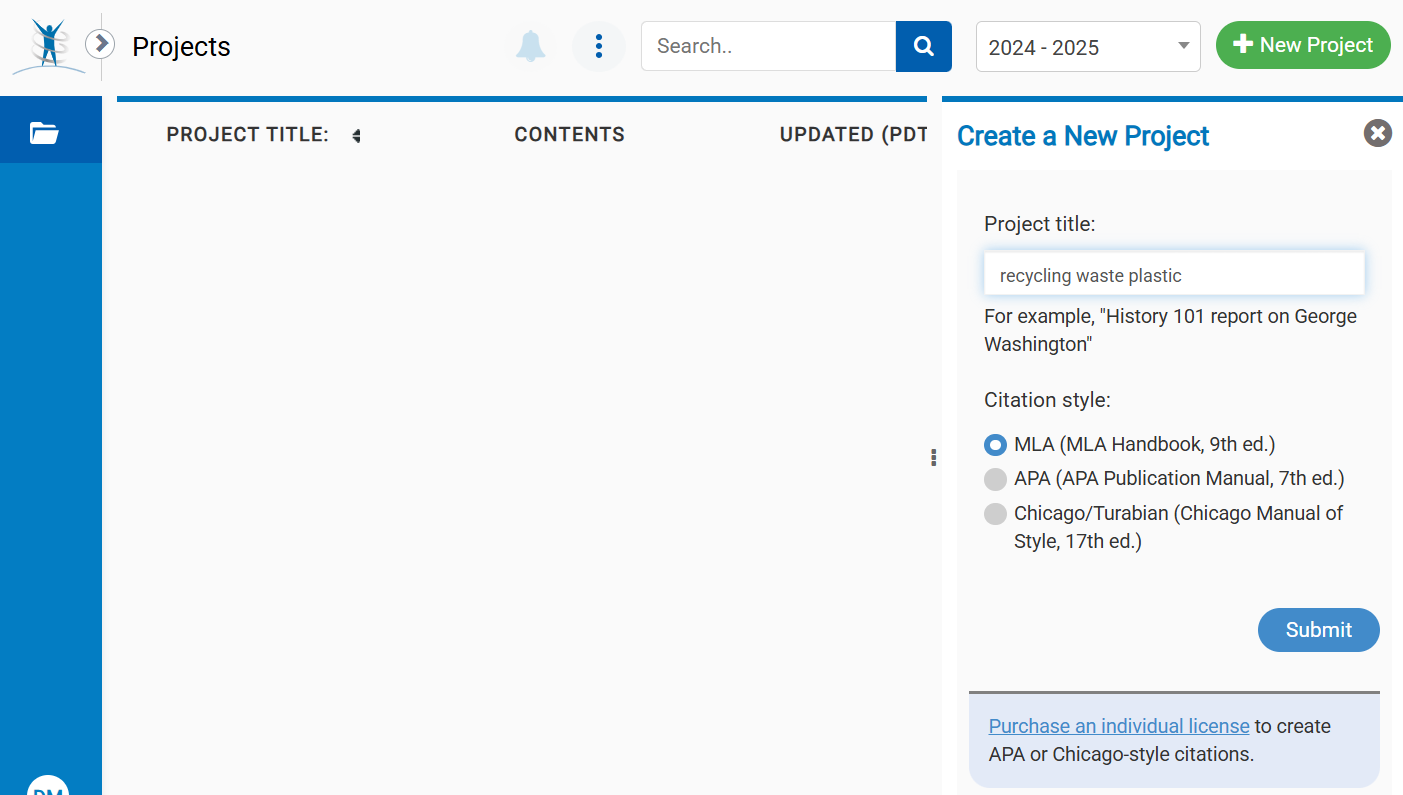Click the user avatar at the bottom left
The height and width of the screenshot is (795, 1403).
48,787
